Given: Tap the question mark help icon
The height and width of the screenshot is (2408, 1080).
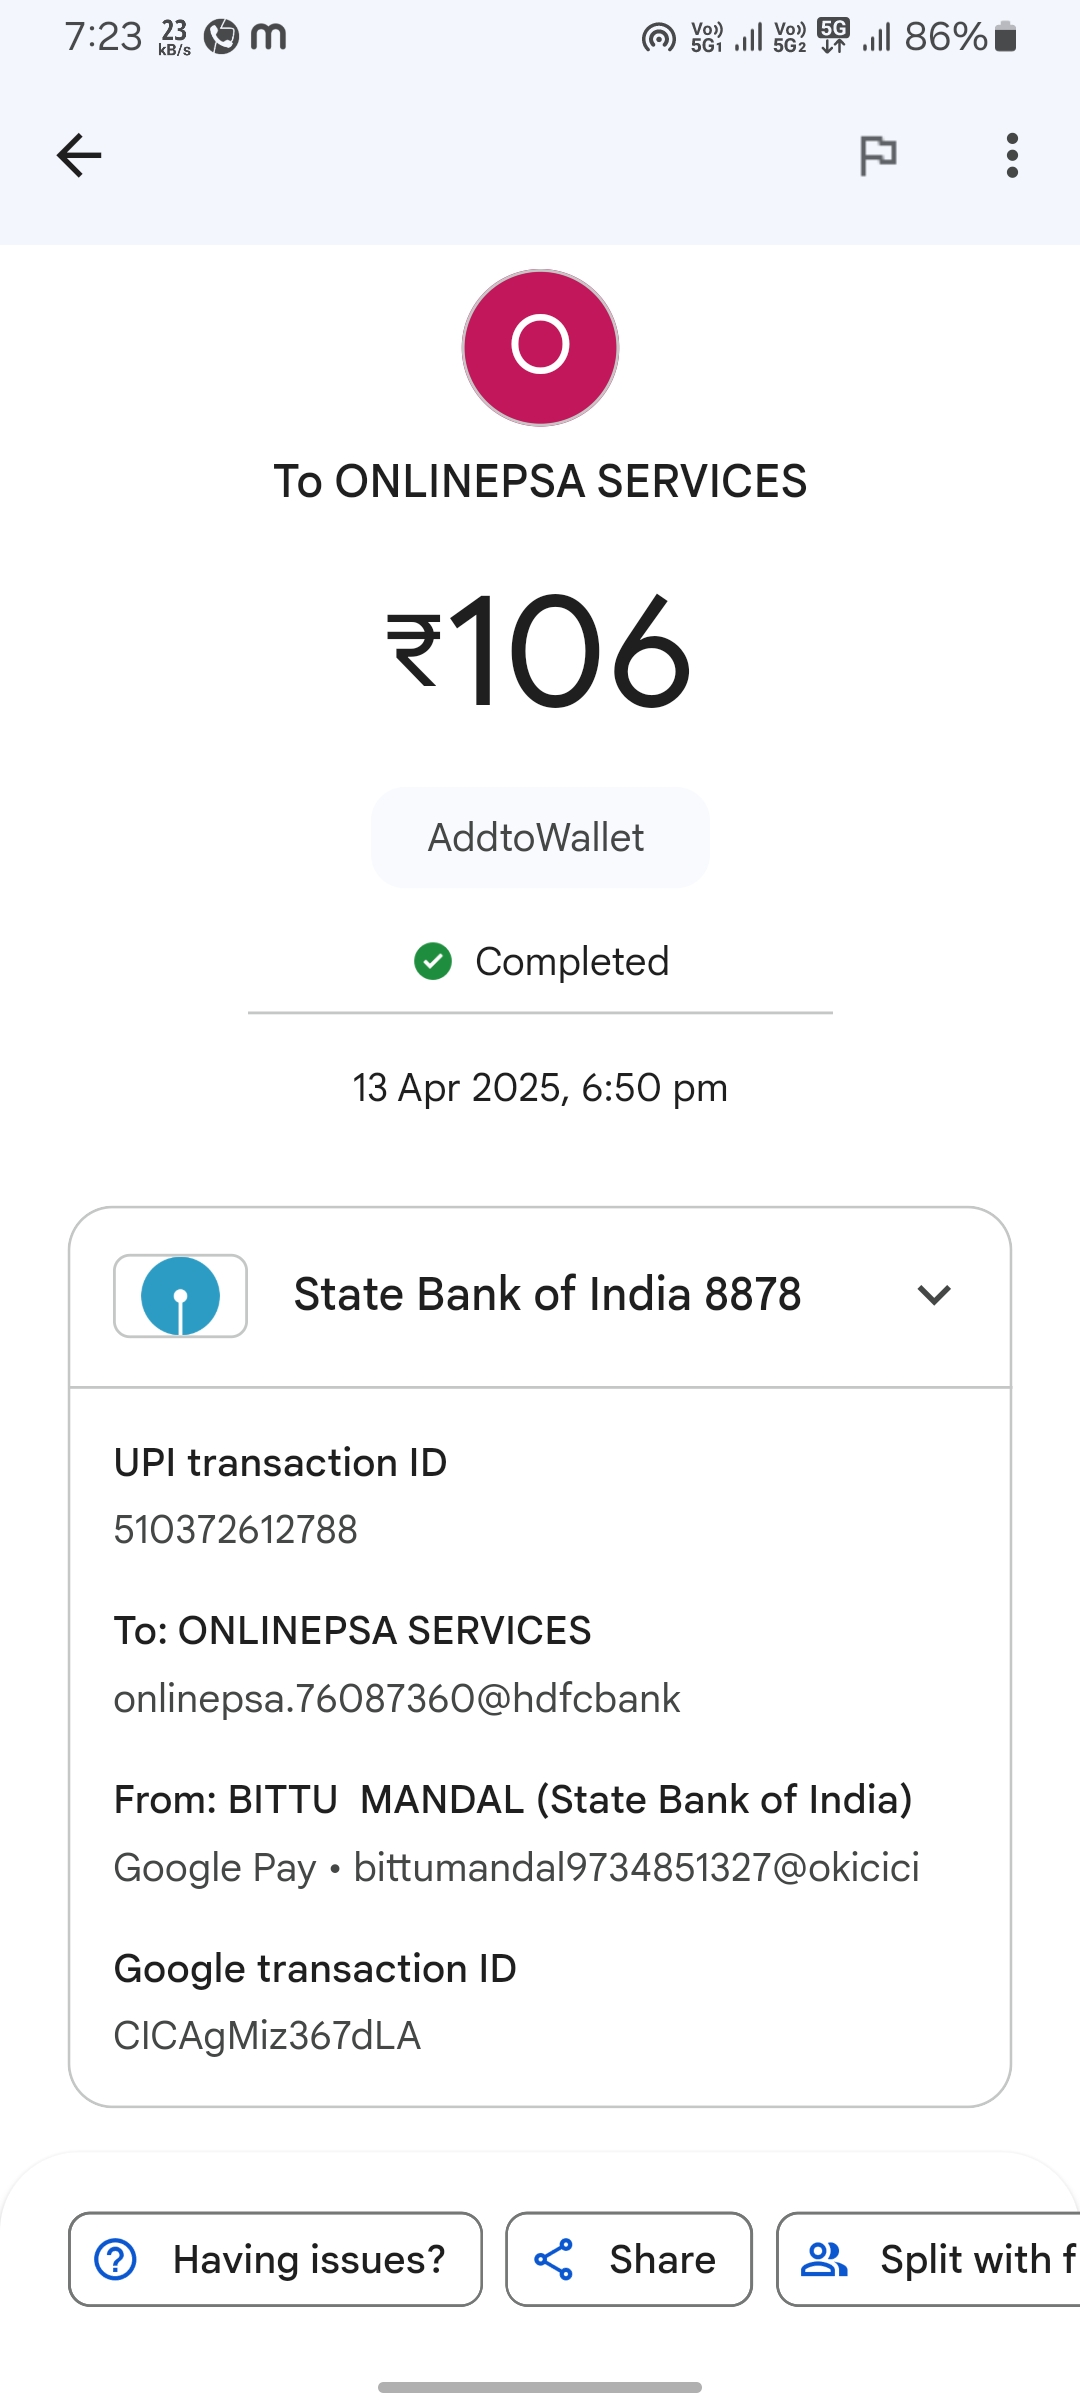Looking at the screenshot, I should click(116, 2259).
